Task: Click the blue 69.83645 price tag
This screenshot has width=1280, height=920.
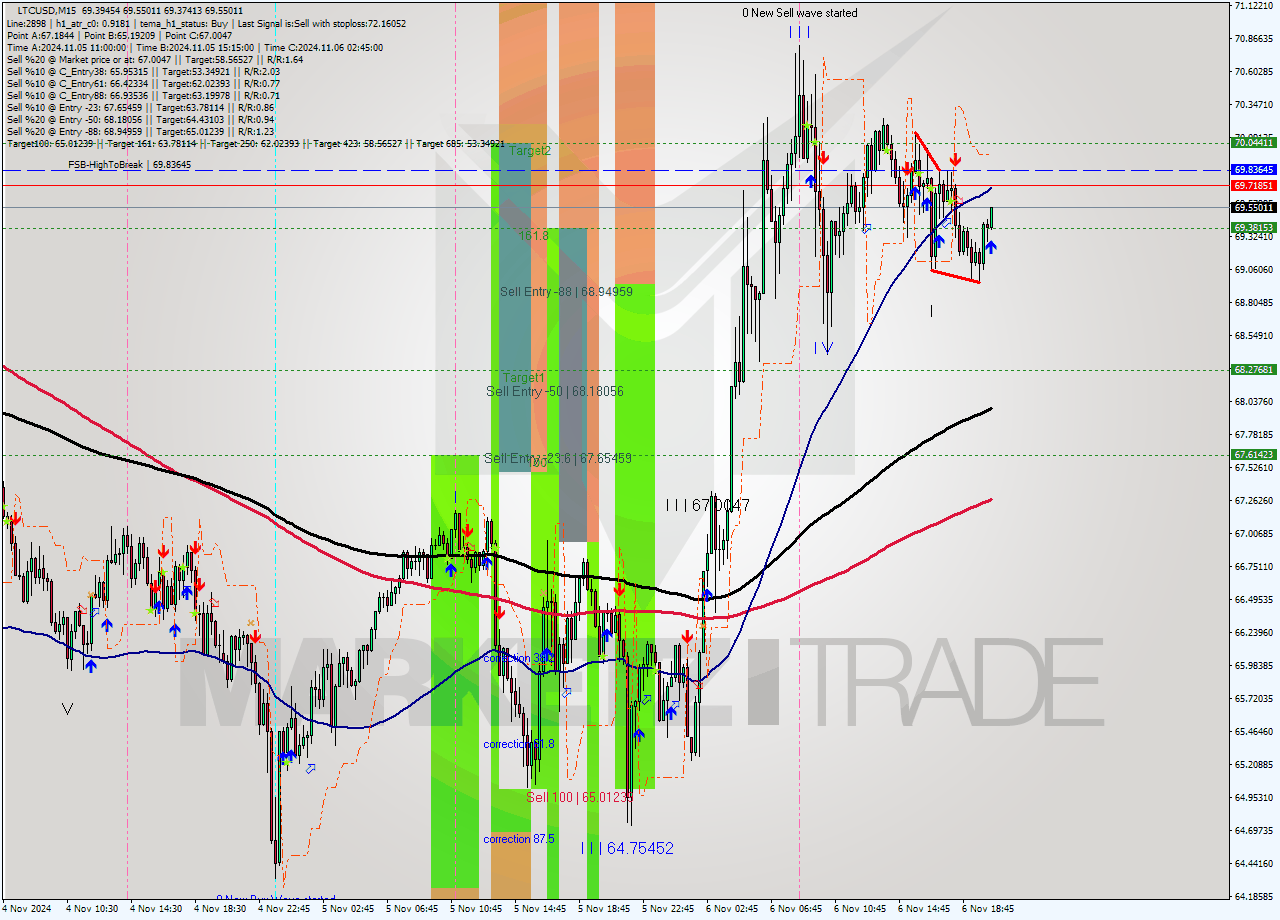Action: [x=1254, y=170]
